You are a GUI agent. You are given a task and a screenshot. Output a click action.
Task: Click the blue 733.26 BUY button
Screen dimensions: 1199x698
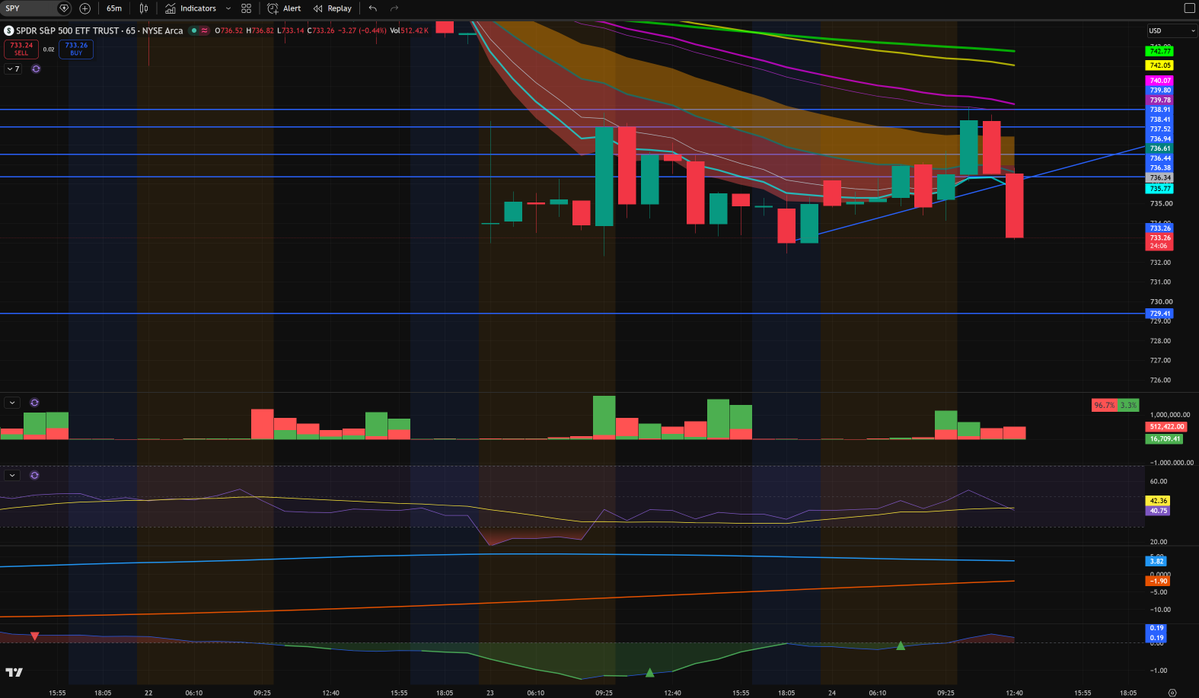(x=76, y=49)
